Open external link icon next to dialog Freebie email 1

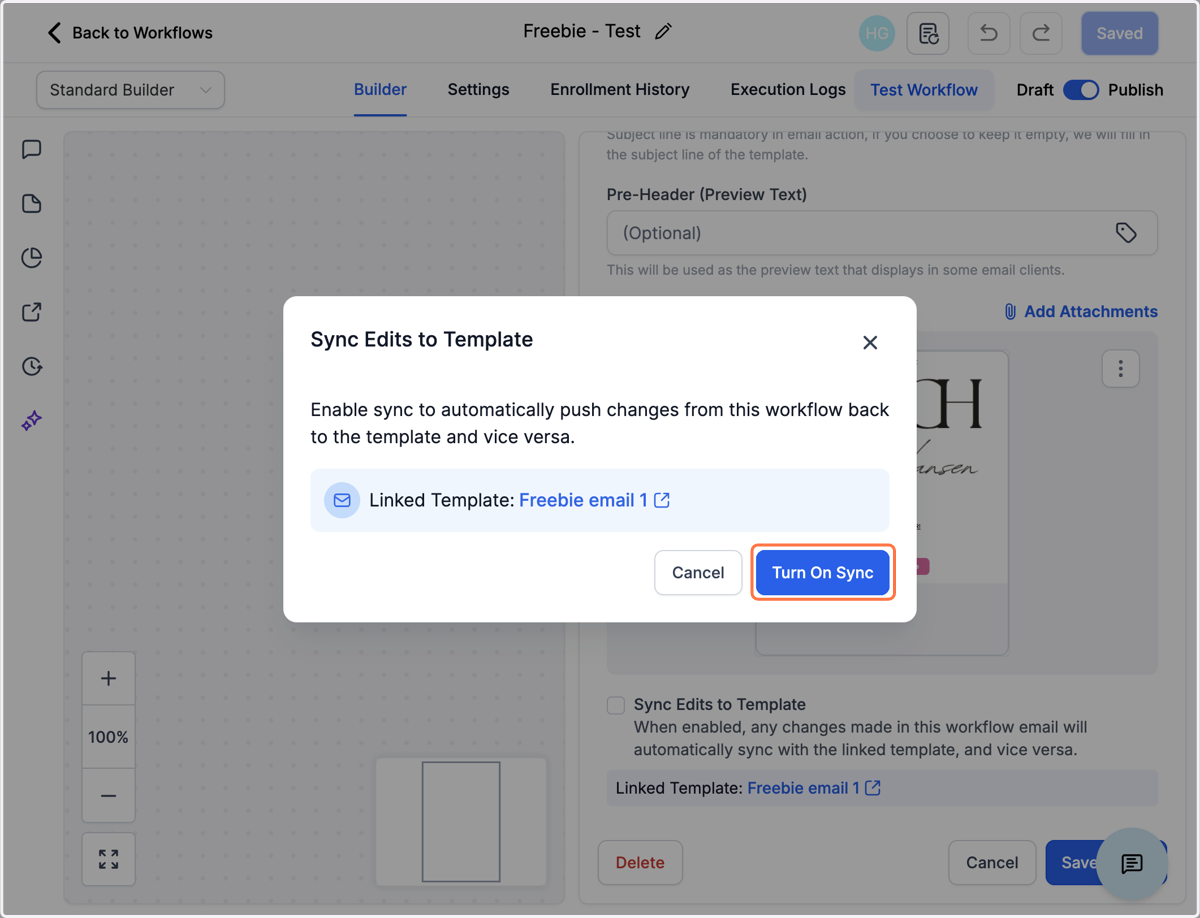pos(662,500)
